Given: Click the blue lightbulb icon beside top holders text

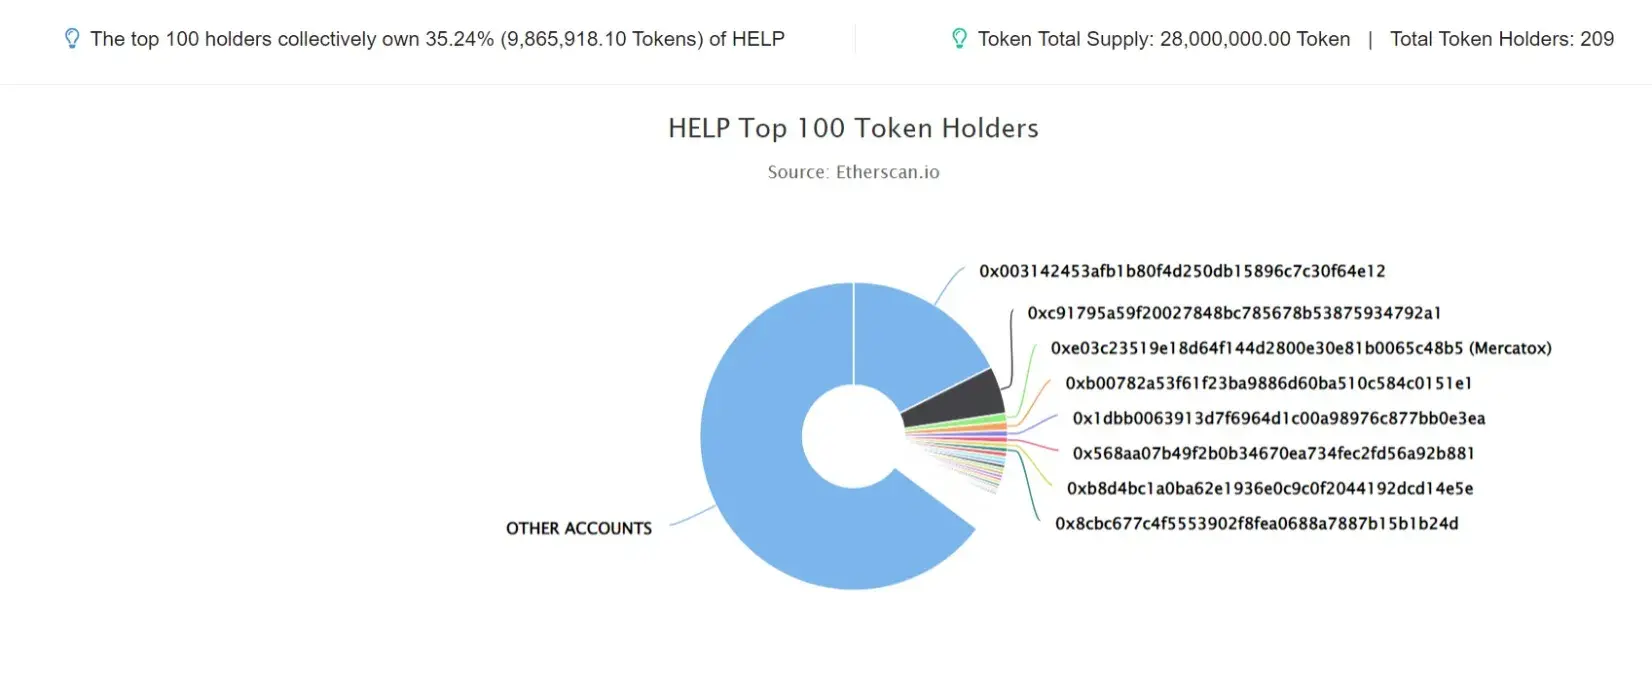Looking at the screenshot, I should (x=71, y=39).
